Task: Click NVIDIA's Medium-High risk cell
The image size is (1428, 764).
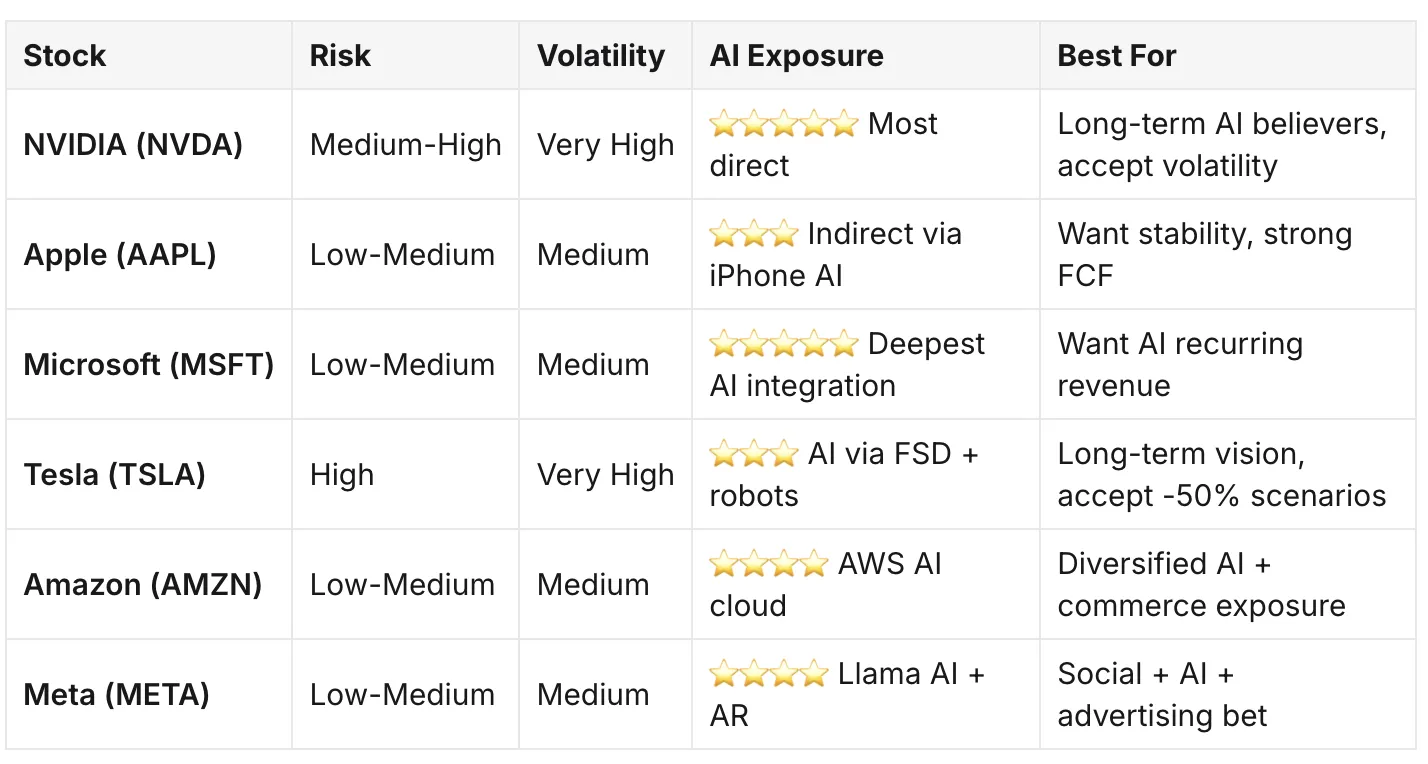Action: 406,145
